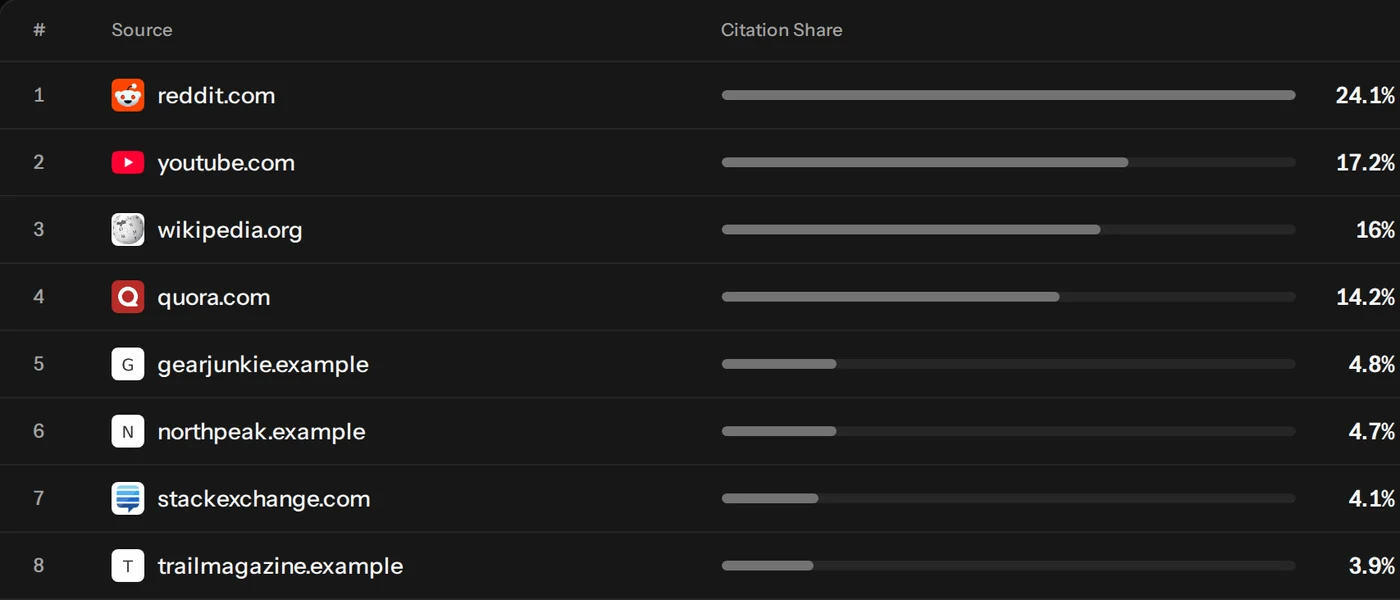Select the Stack Exchange icon
Viewport: 1400px width, 600px height.
[x=128, y=498]
